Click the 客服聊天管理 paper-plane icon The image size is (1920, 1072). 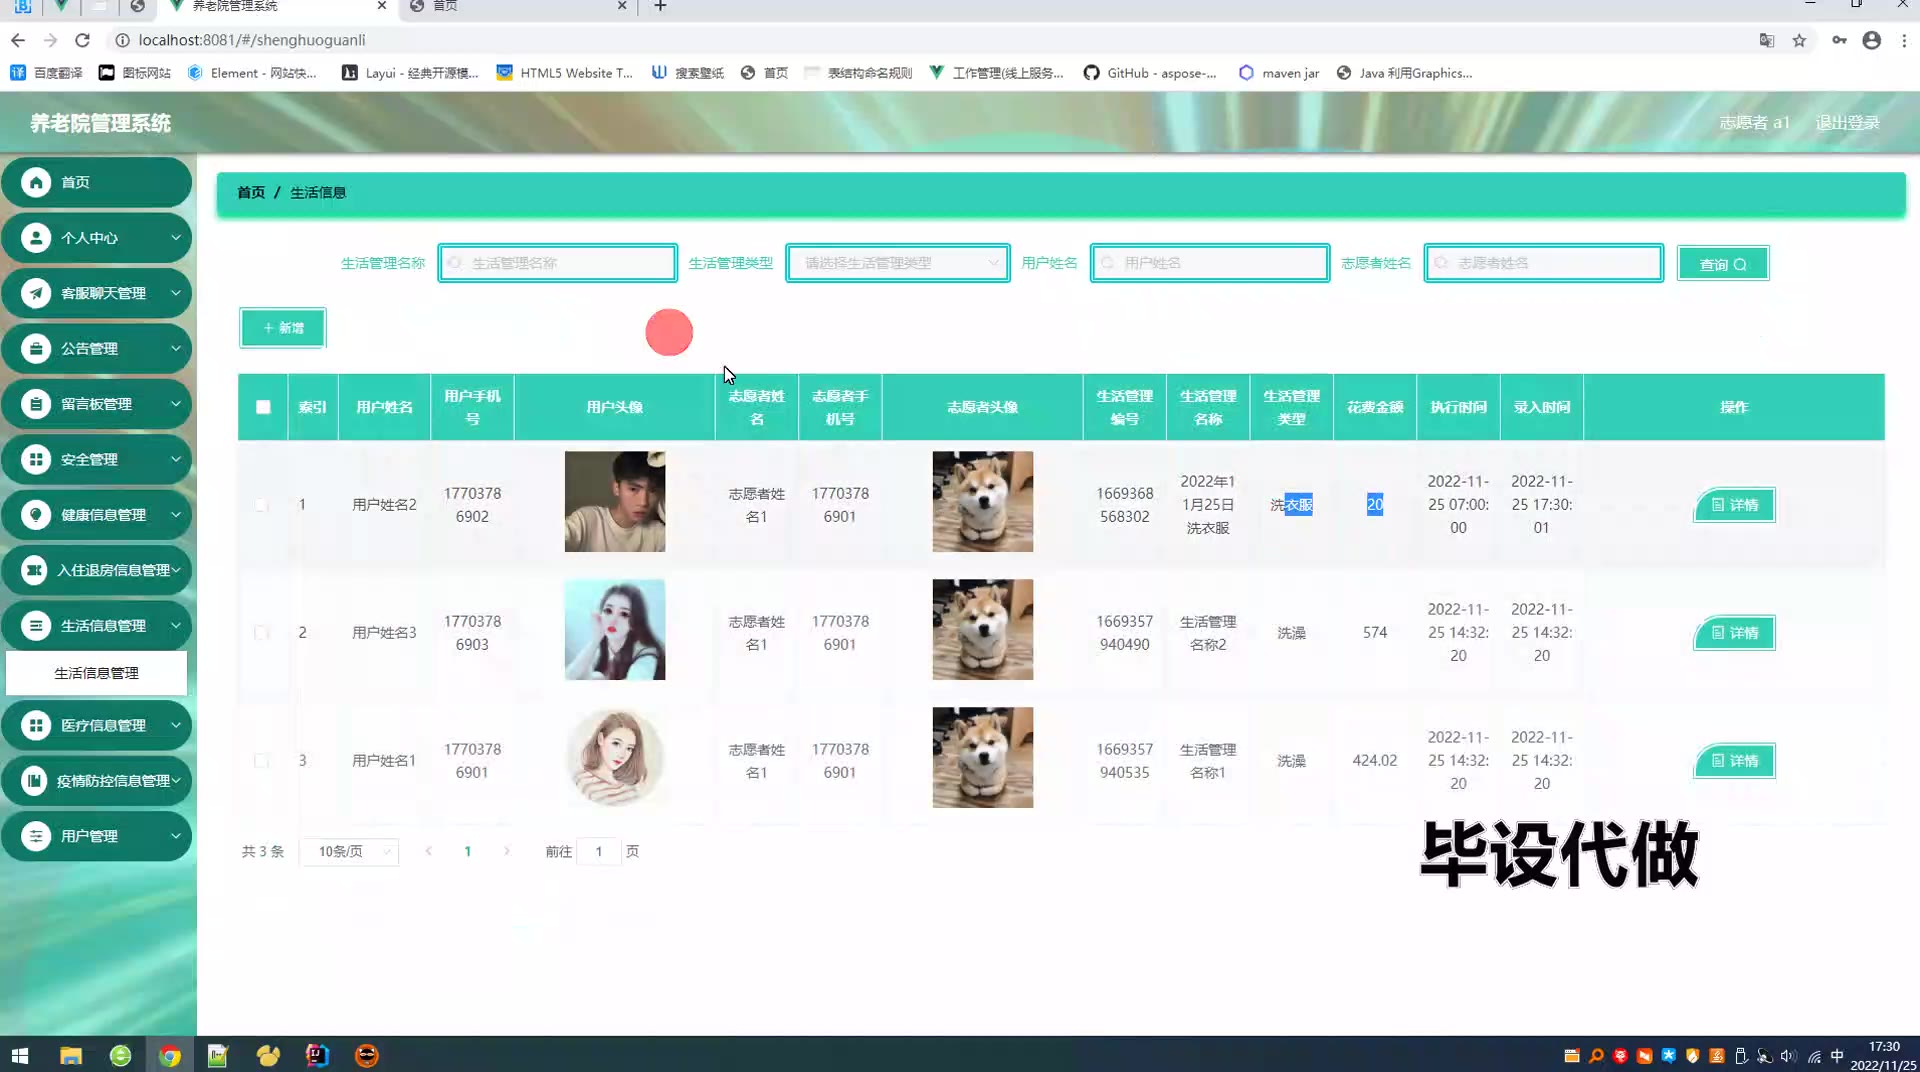(36, 293)
